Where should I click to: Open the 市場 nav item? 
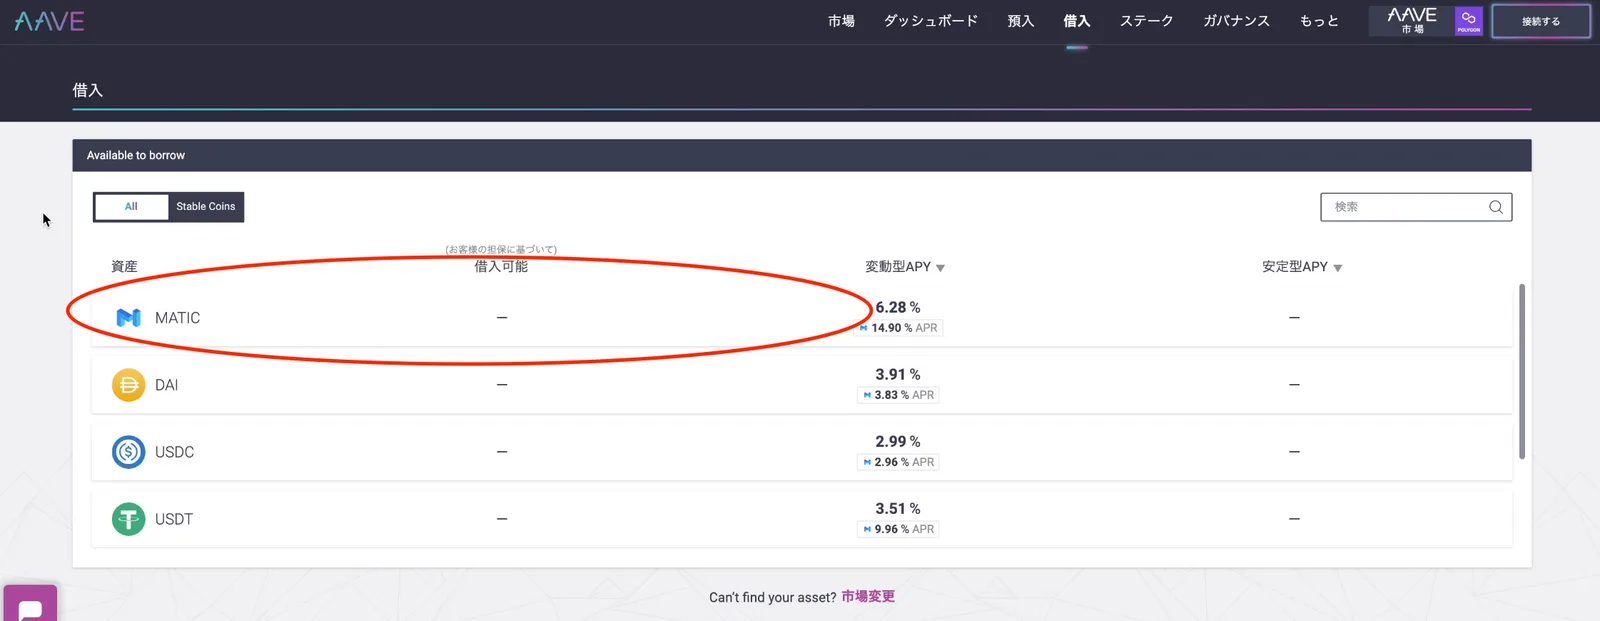[x=841, y=21]
